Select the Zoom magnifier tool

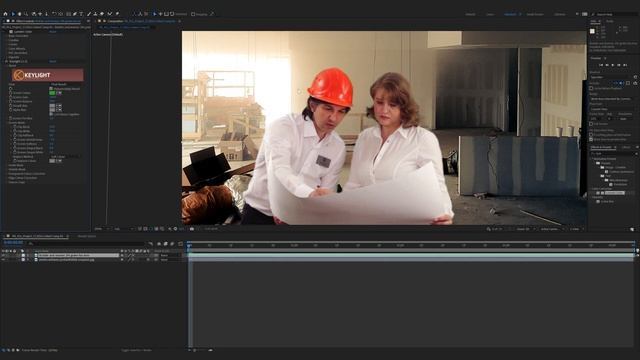(x=26, y=14)
